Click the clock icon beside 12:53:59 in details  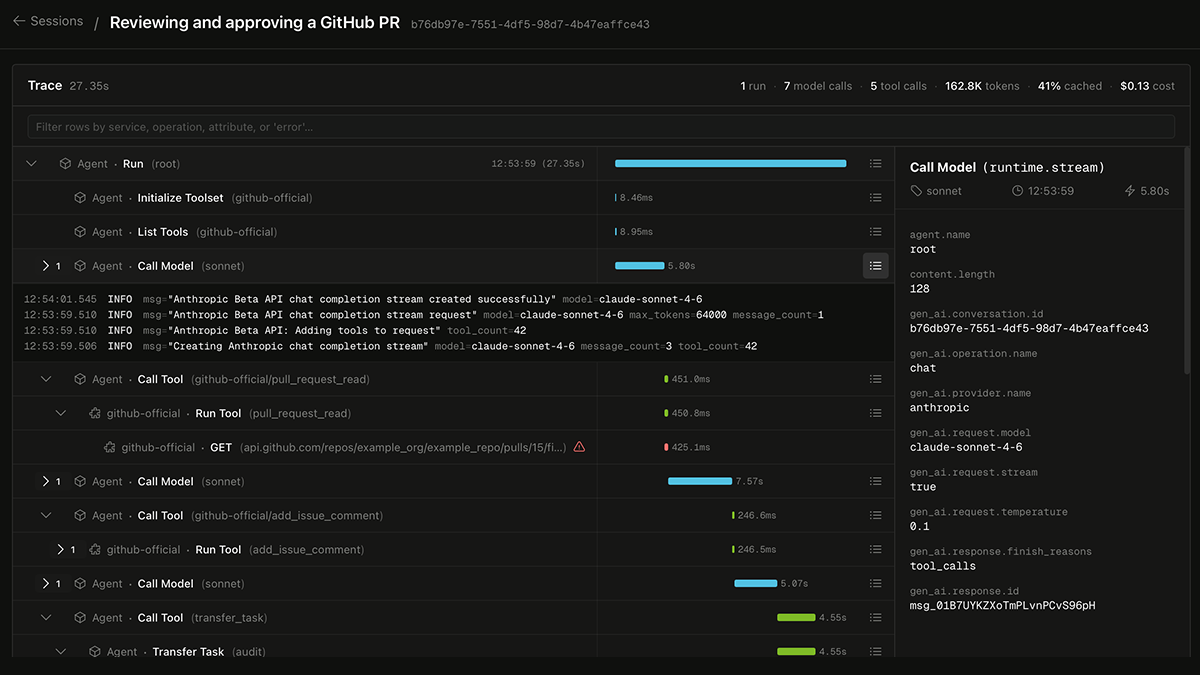coord(1018,191)
